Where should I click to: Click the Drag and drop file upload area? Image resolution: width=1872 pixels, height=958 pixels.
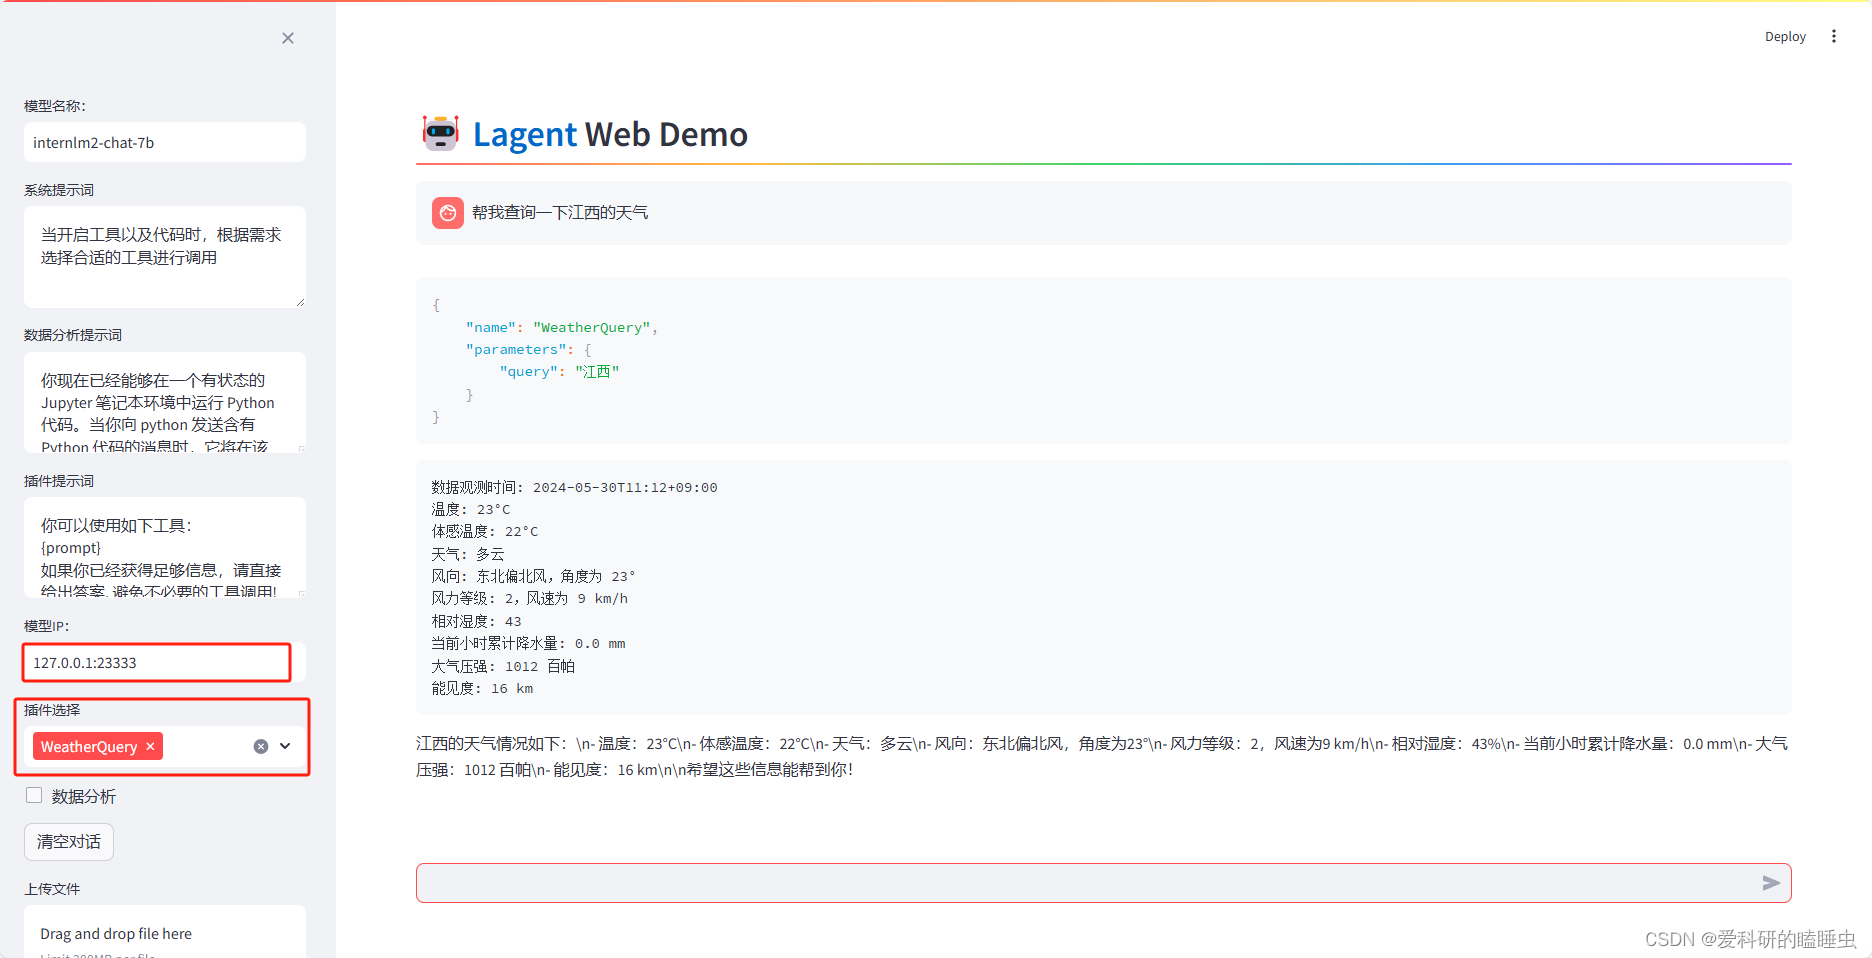(165, 932)
